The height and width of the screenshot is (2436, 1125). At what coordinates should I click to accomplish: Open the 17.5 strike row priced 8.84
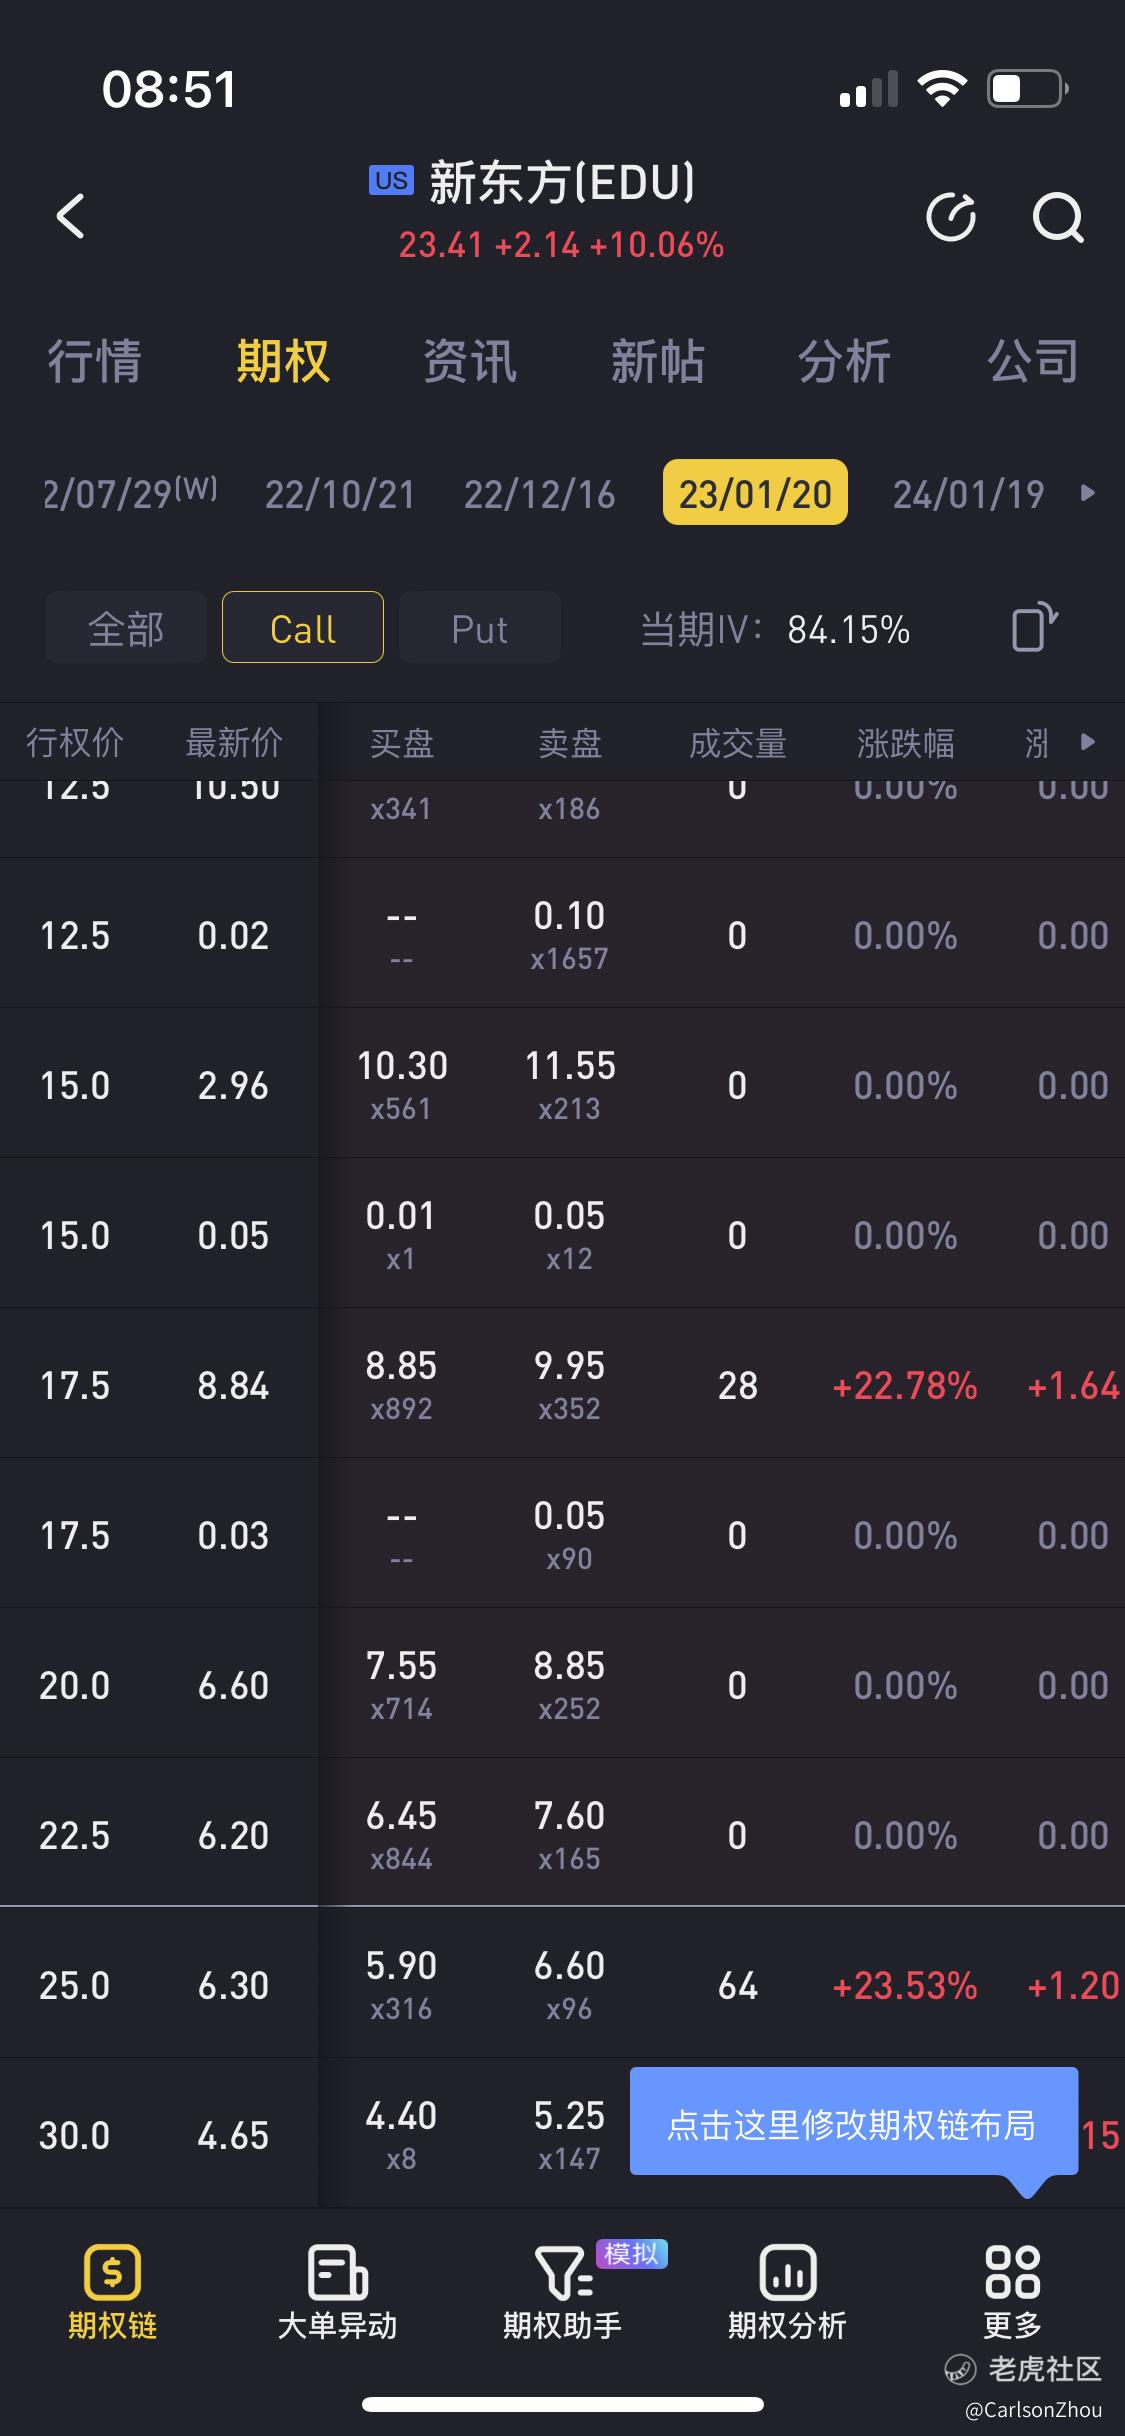[x=562, y=1384]
